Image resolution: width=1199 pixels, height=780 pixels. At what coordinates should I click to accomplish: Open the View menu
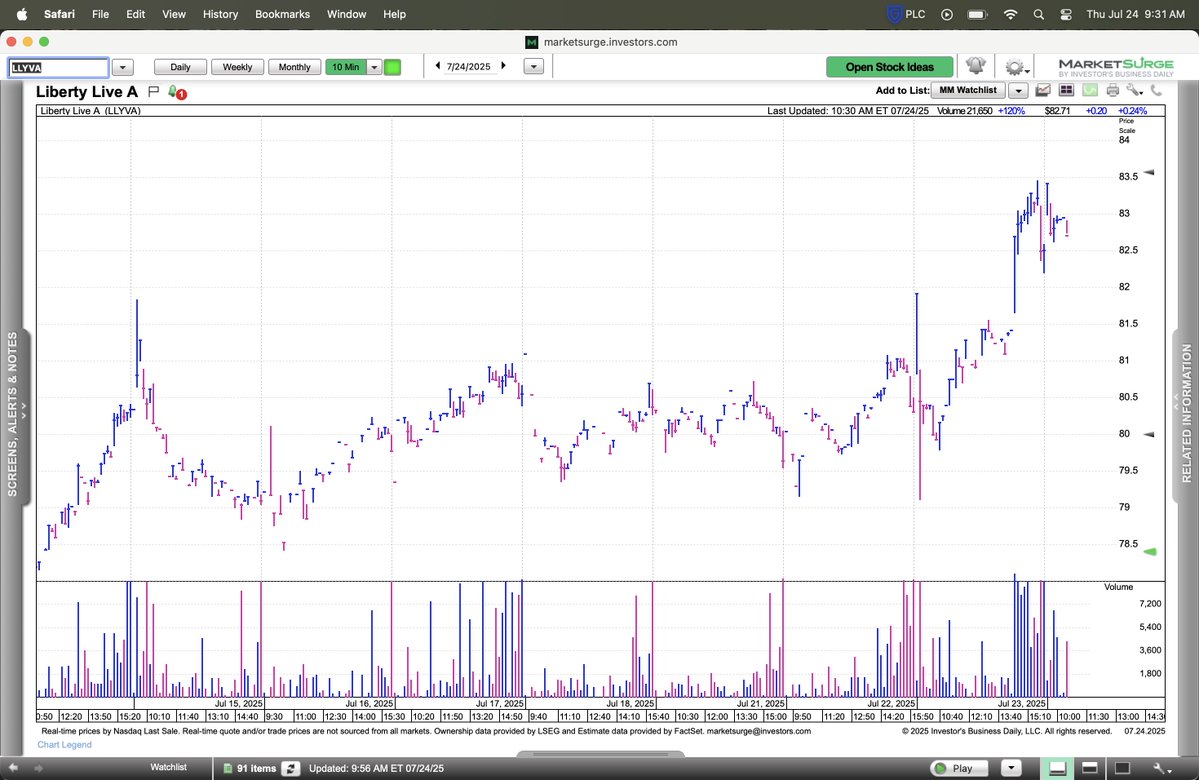[x=174, y=14]
